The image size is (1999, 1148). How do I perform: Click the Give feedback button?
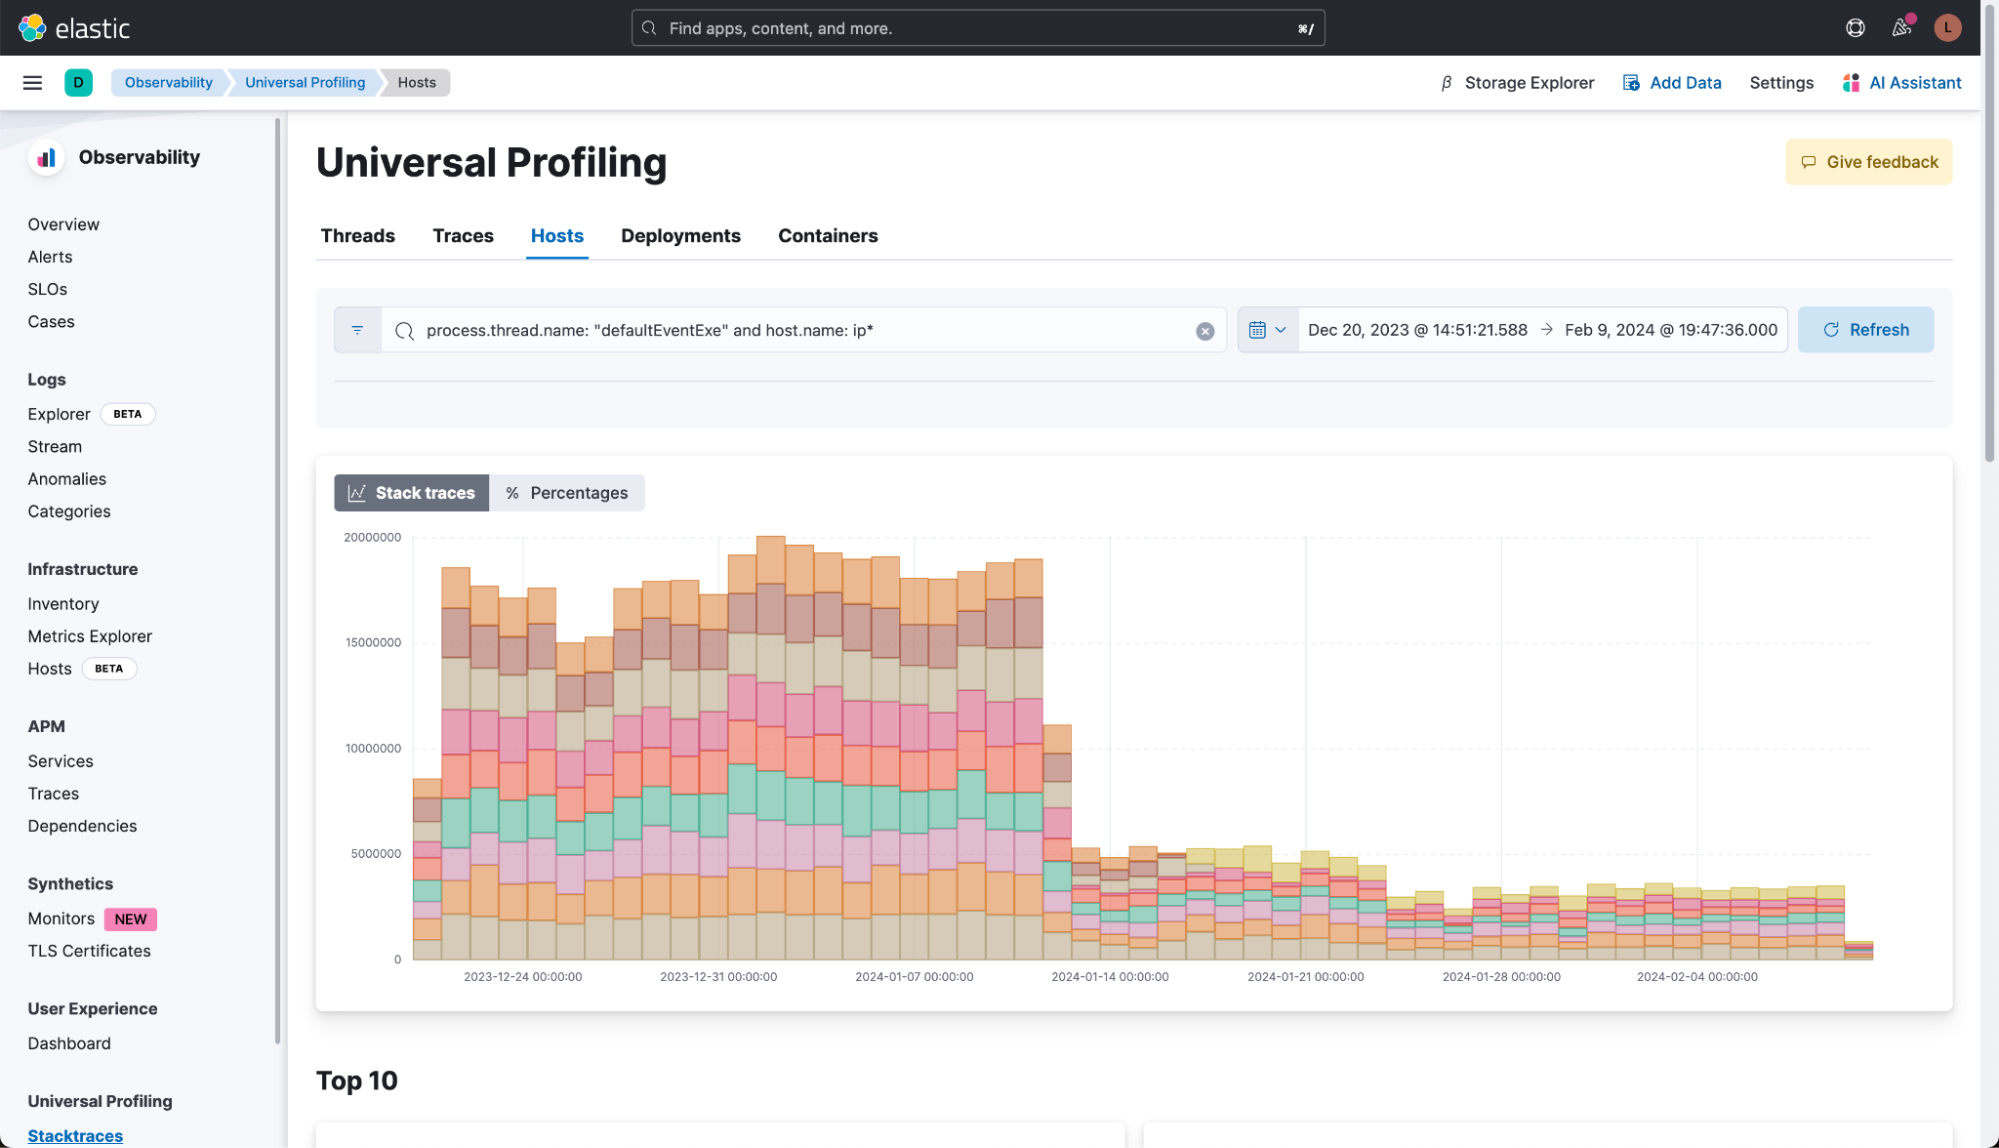point(1867,162)
